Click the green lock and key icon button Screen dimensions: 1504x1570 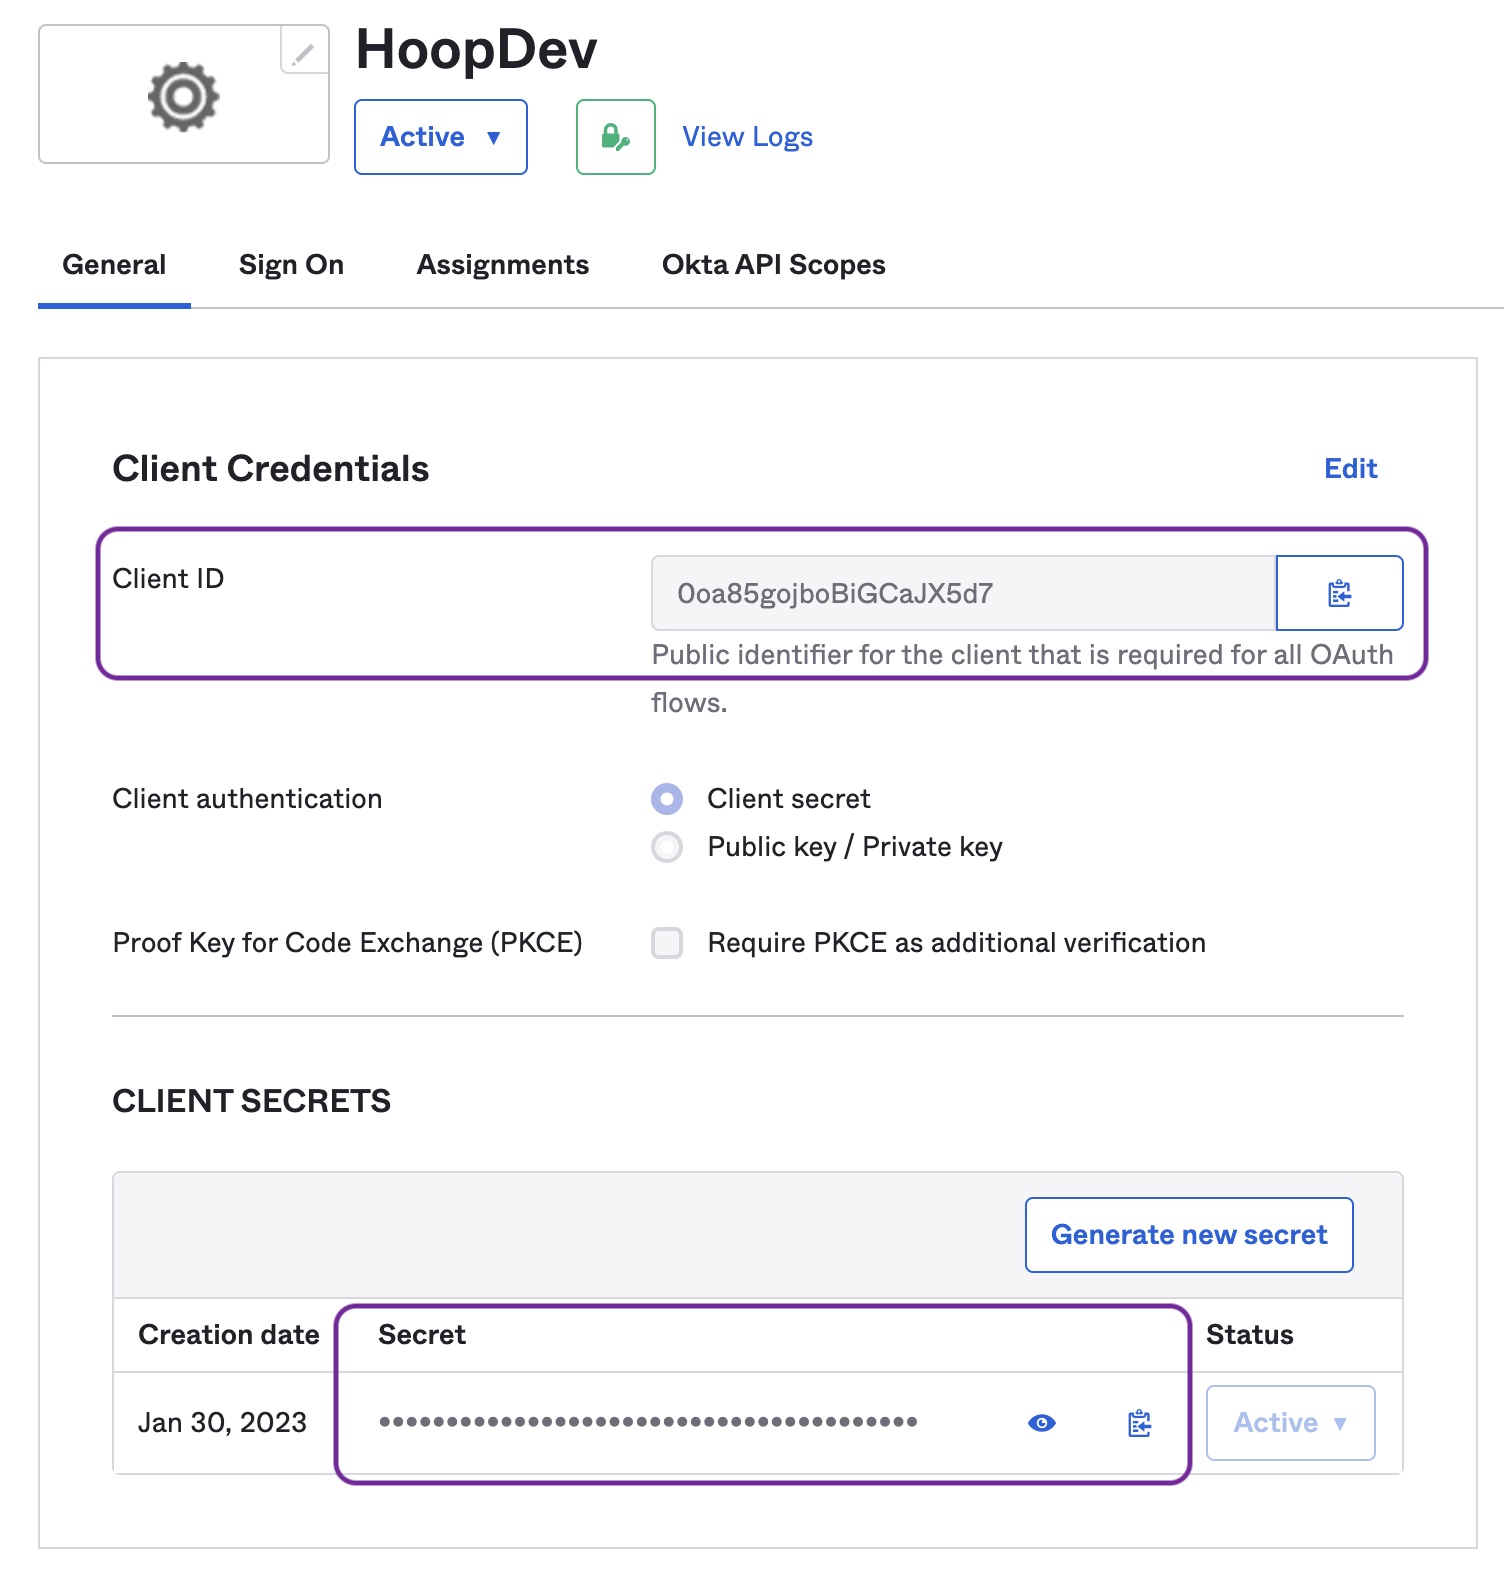click(x=615, y=137)
